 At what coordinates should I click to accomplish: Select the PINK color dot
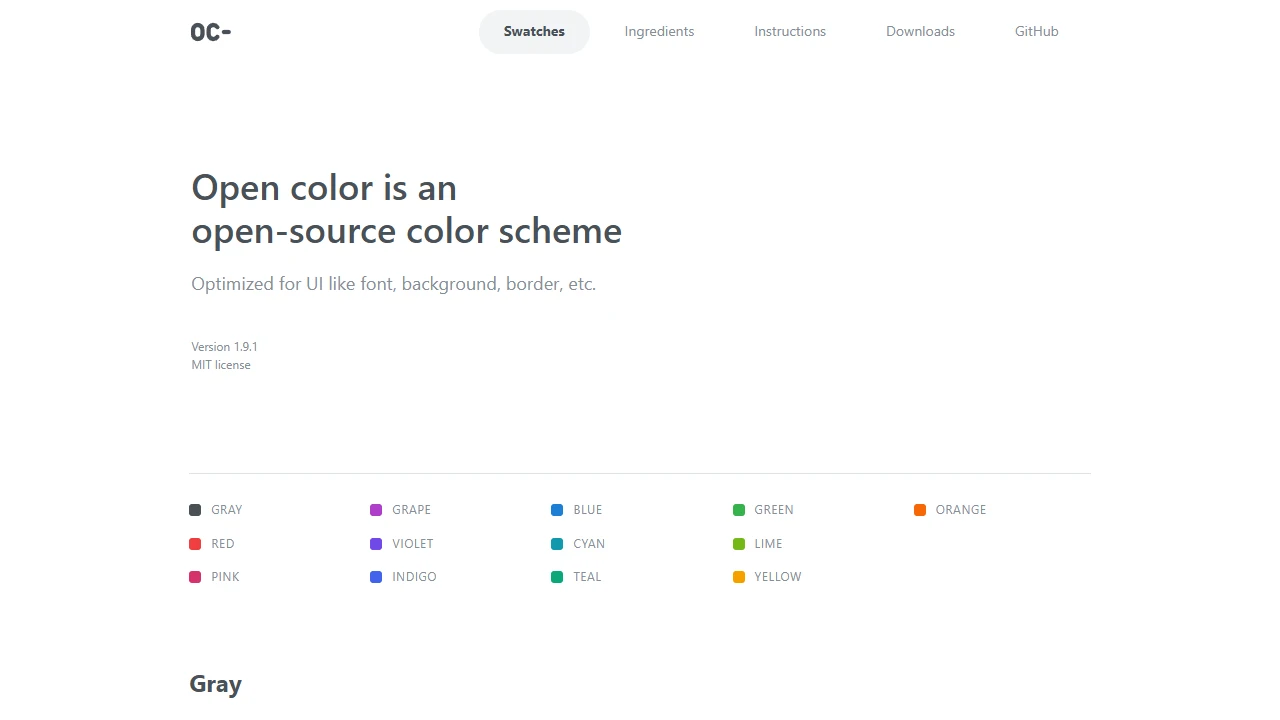pos(195,577)
